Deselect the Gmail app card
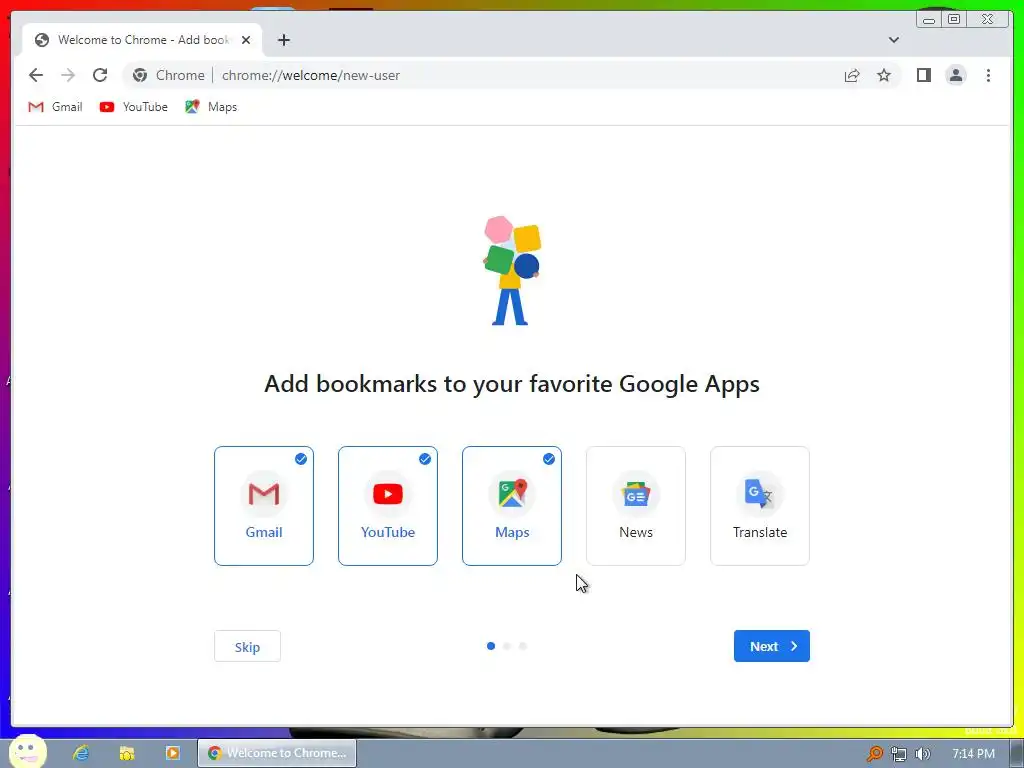 (264, 505)
